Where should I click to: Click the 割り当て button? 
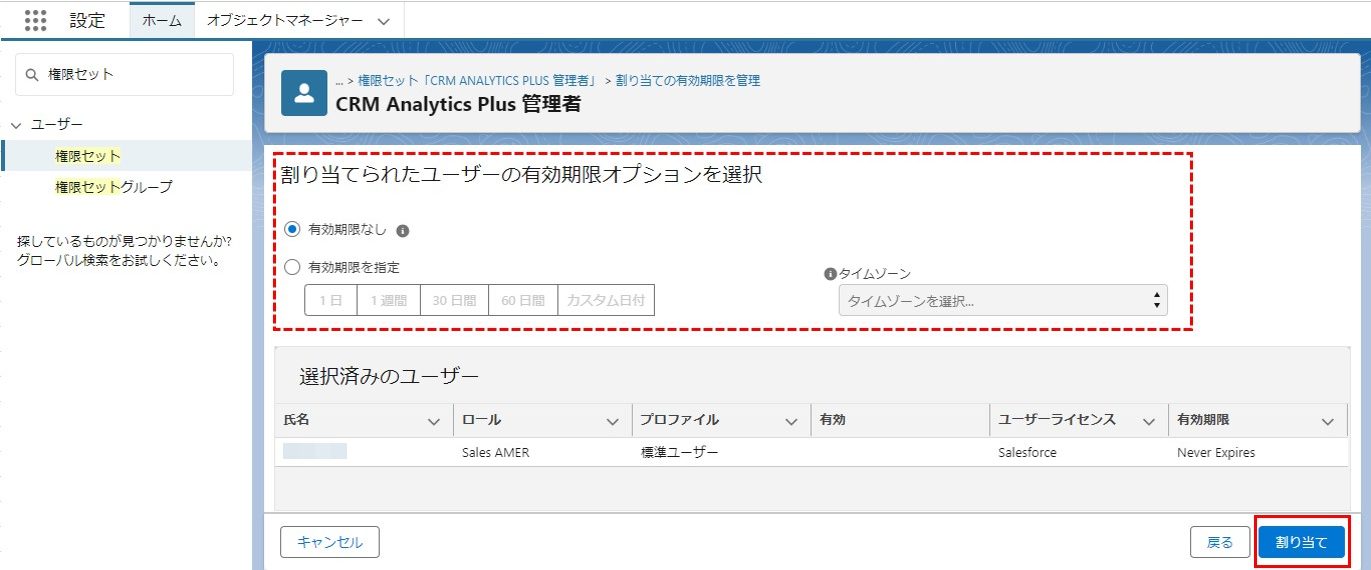tap(1301, 542)
